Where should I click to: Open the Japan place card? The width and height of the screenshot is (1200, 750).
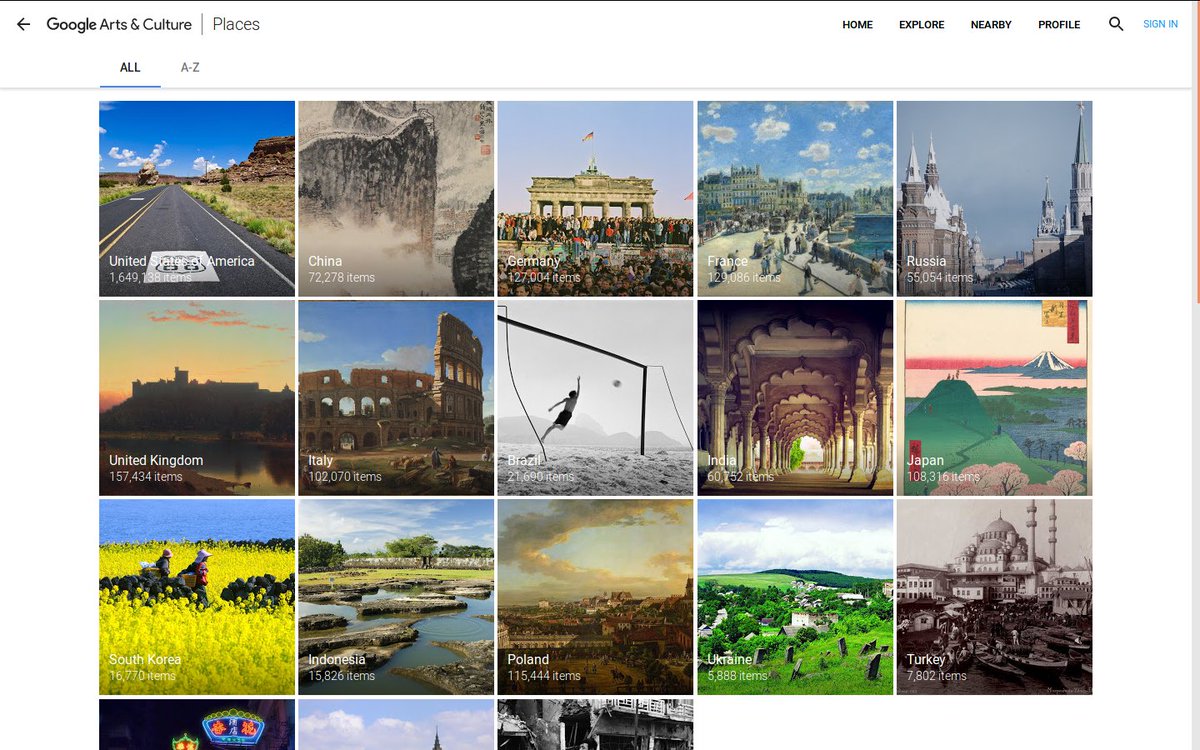994,398
